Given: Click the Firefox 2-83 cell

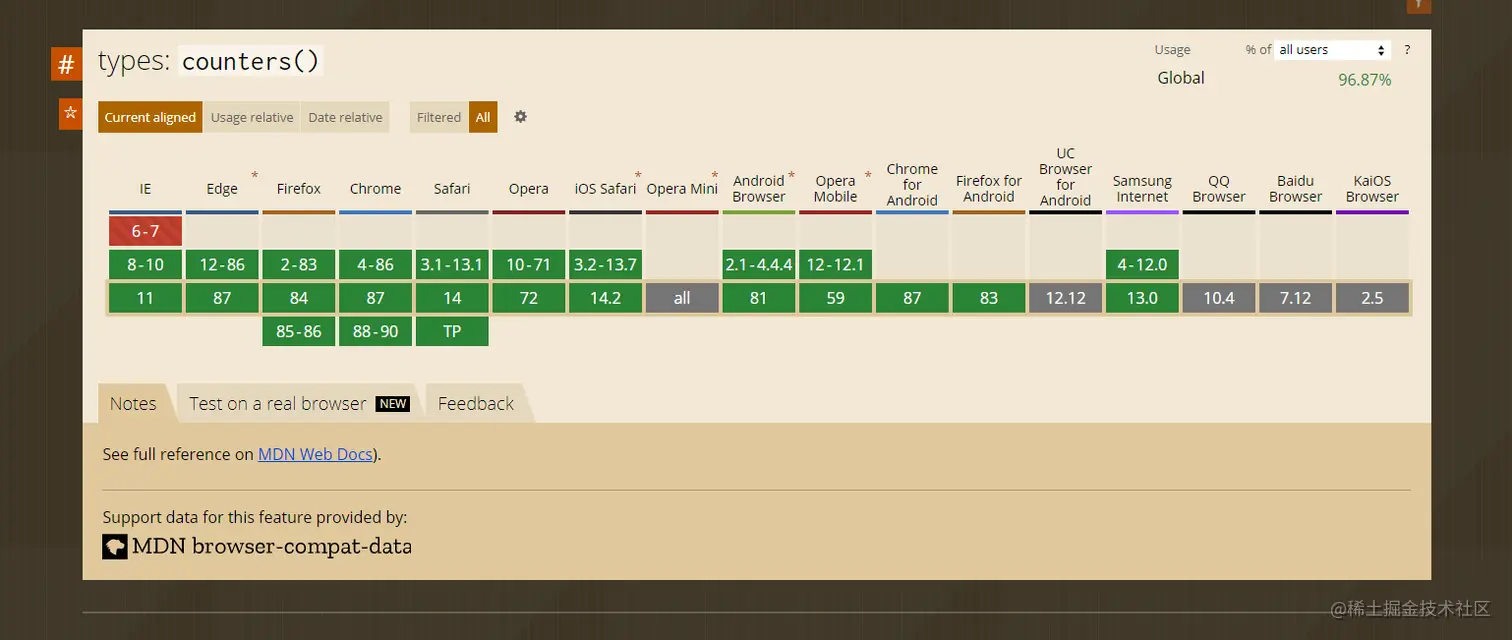Looking at the screenshot, I should point(299,265).
